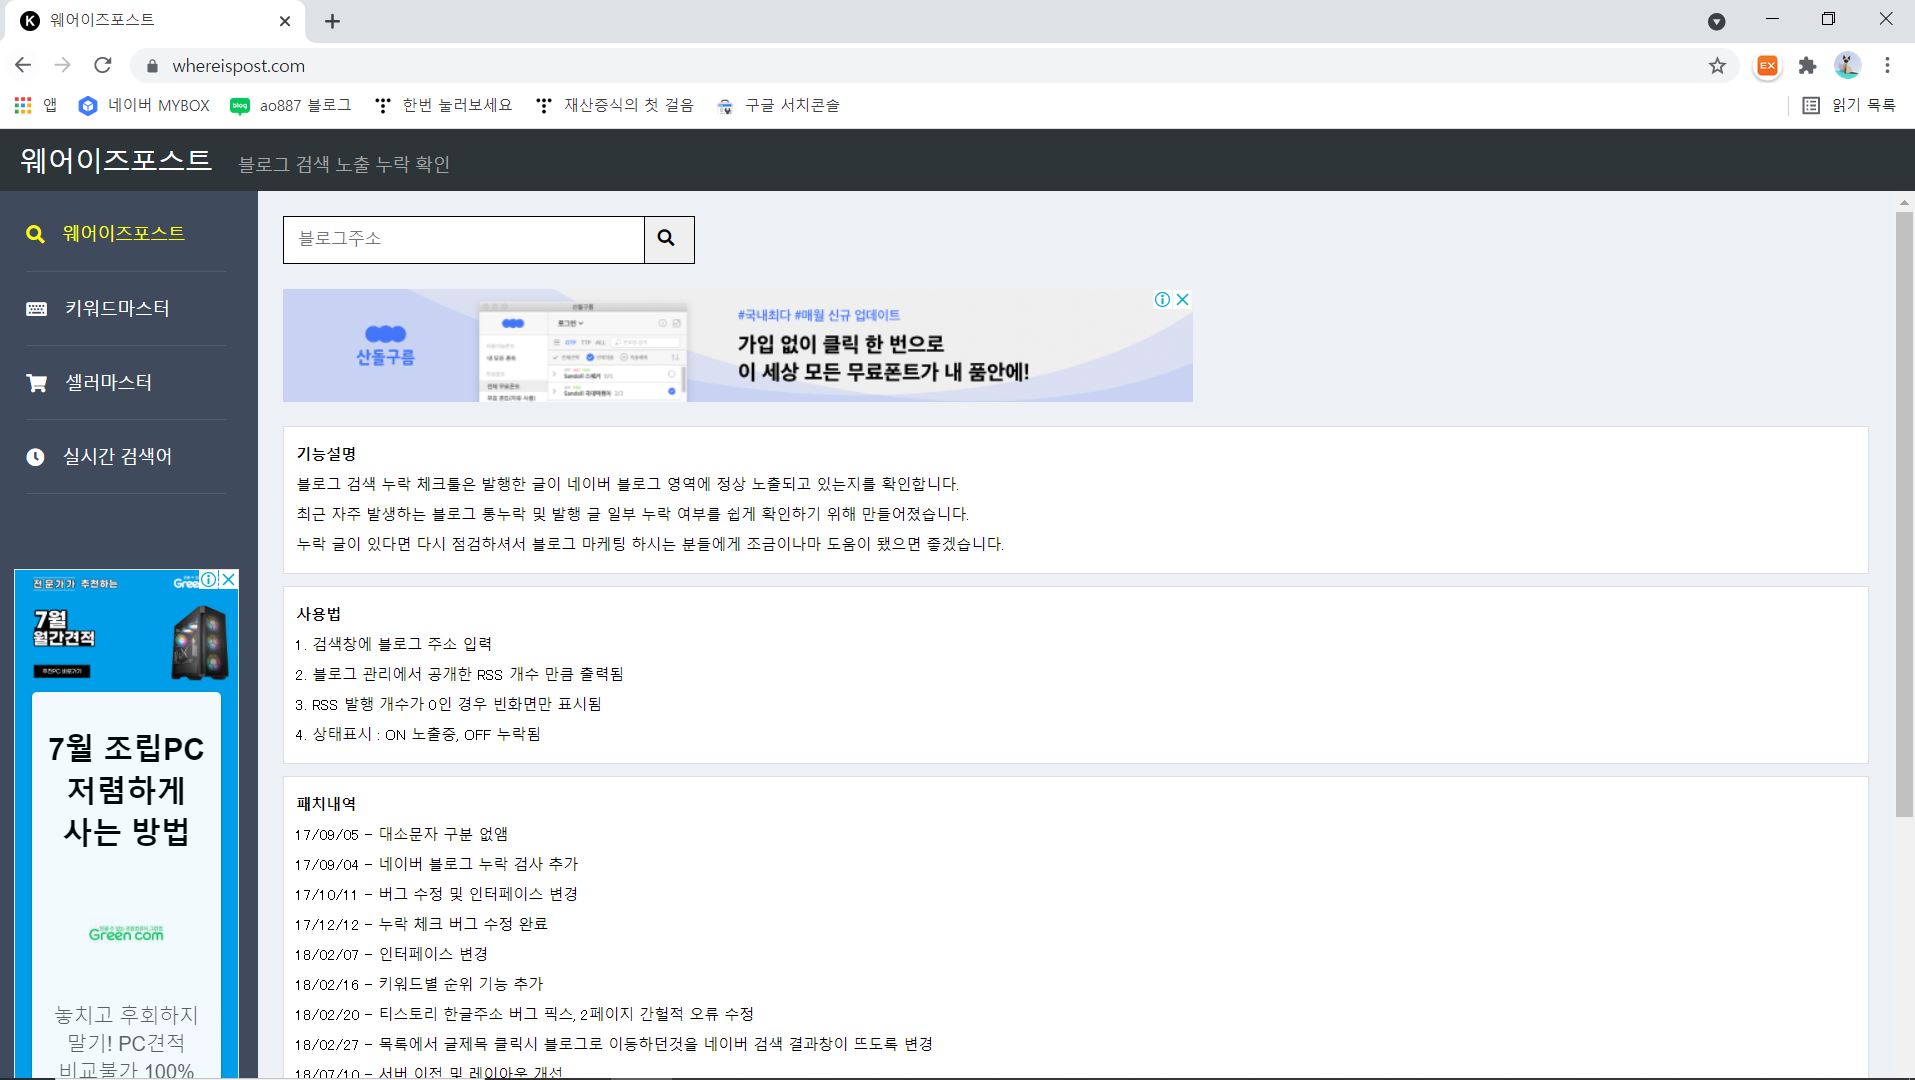
Task: Open the 7월 조립PC sidebar advertisement
Action: [126, 824]
